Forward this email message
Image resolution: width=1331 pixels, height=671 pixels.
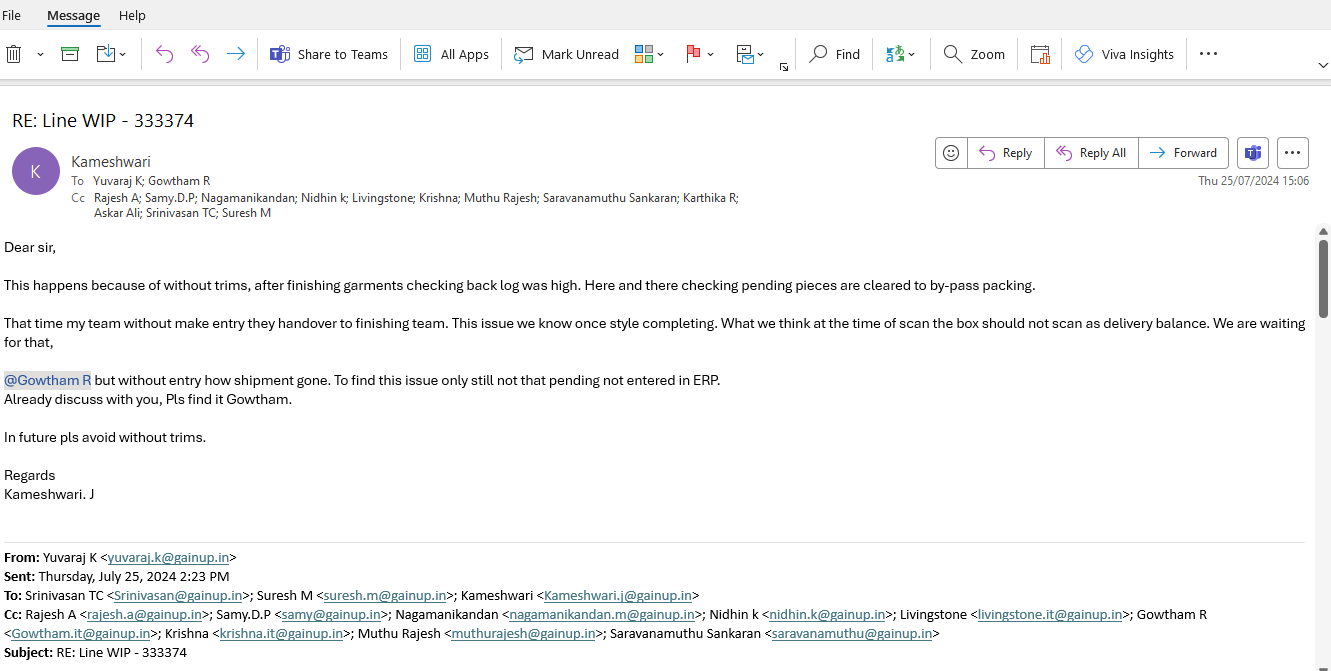[x=1184, y=153]
